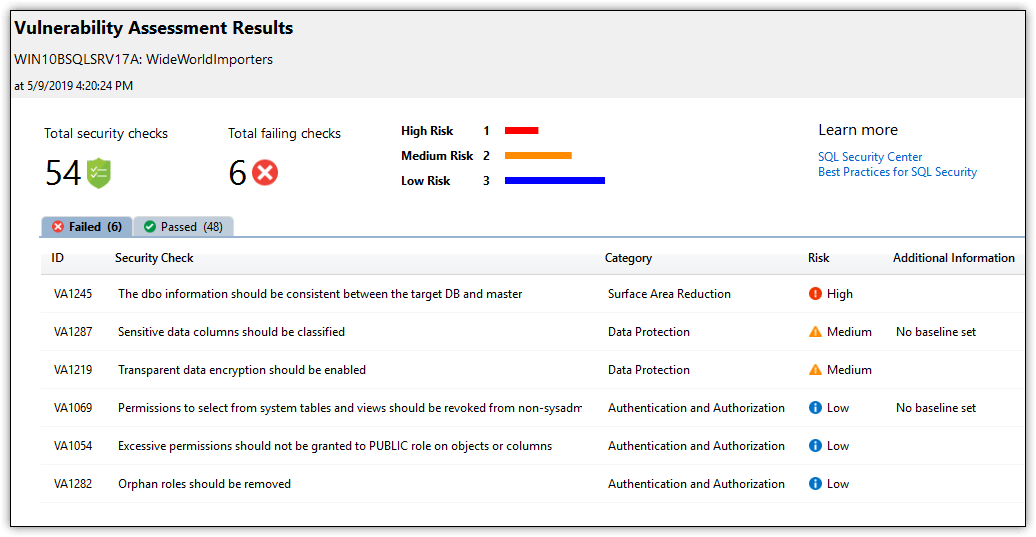The image size is (1036, 537).
Task: Open the SQL Security Center link
Action: (x=870, y=157)
